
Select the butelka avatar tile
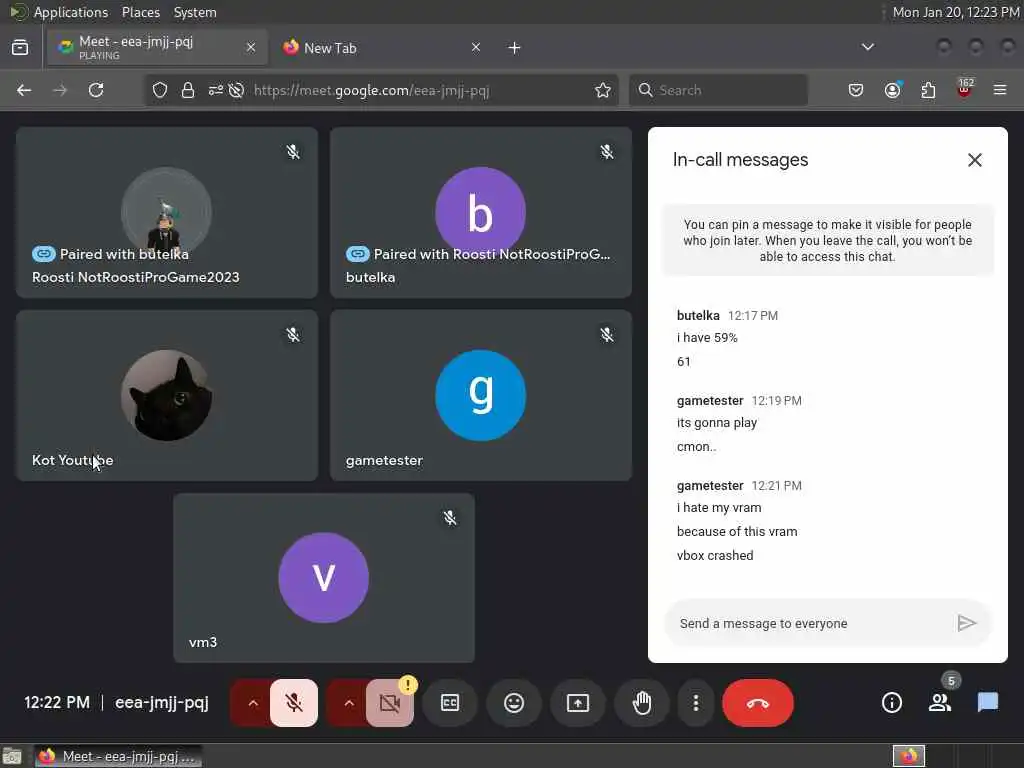coord(481,212)
